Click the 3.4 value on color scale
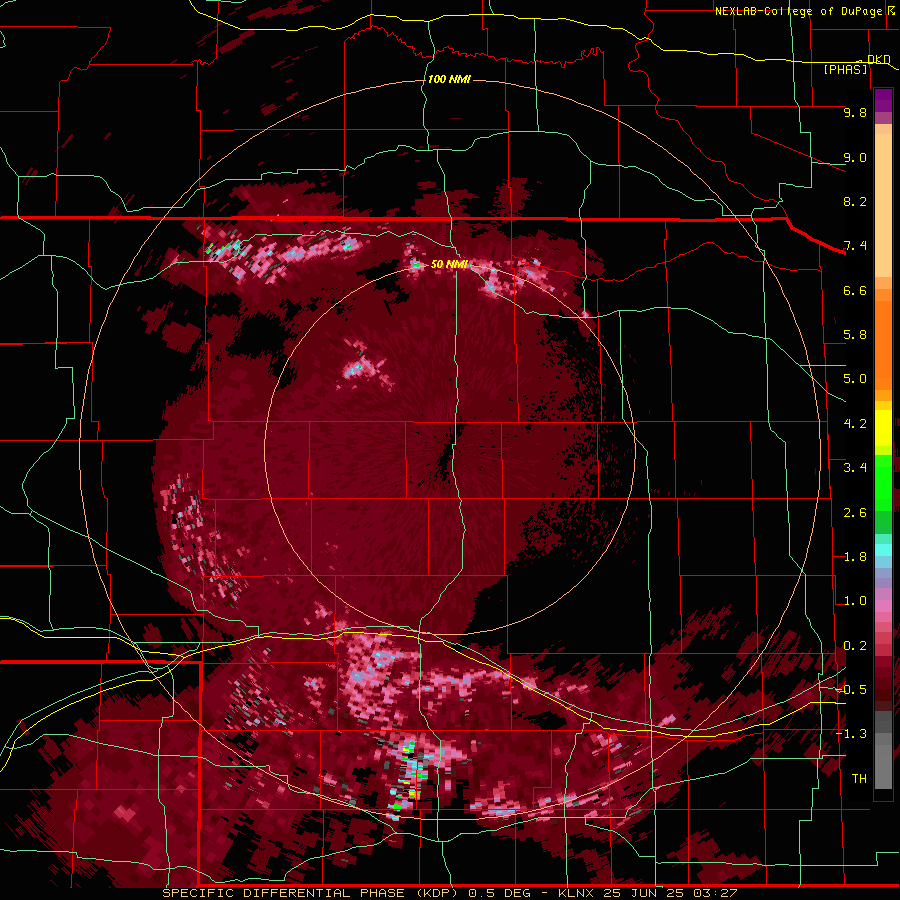The image size is (900, 900). coord(855,468)
